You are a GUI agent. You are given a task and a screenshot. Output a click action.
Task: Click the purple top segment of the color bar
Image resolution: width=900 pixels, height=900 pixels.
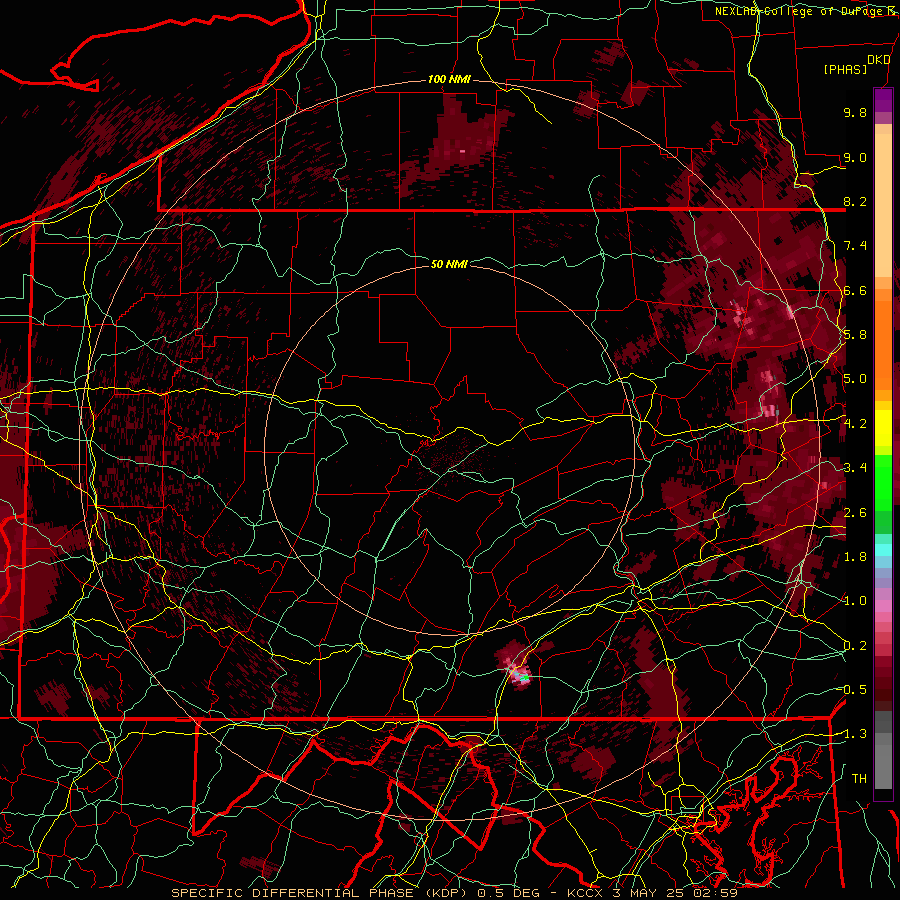coord(883,100)
